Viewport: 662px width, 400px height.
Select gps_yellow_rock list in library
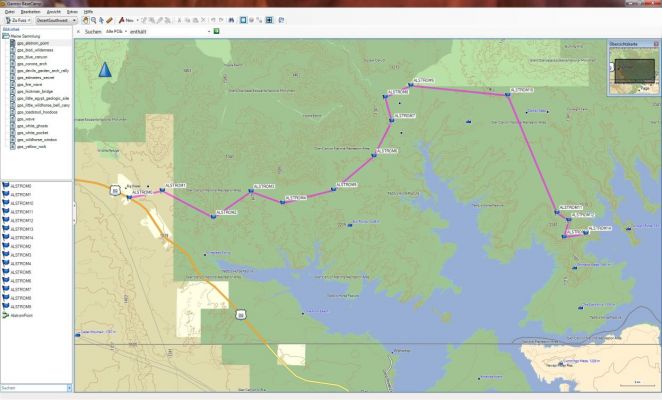tap(30, 148)
